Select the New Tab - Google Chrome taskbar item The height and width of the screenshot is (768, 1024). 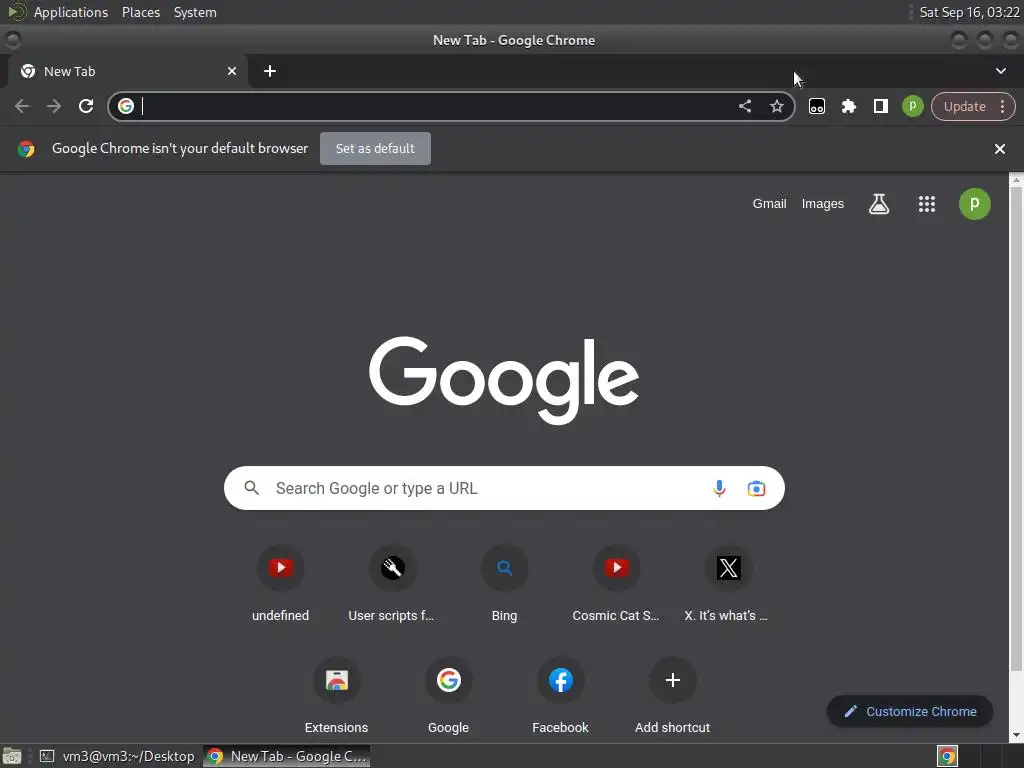click(x=287, y=756)
